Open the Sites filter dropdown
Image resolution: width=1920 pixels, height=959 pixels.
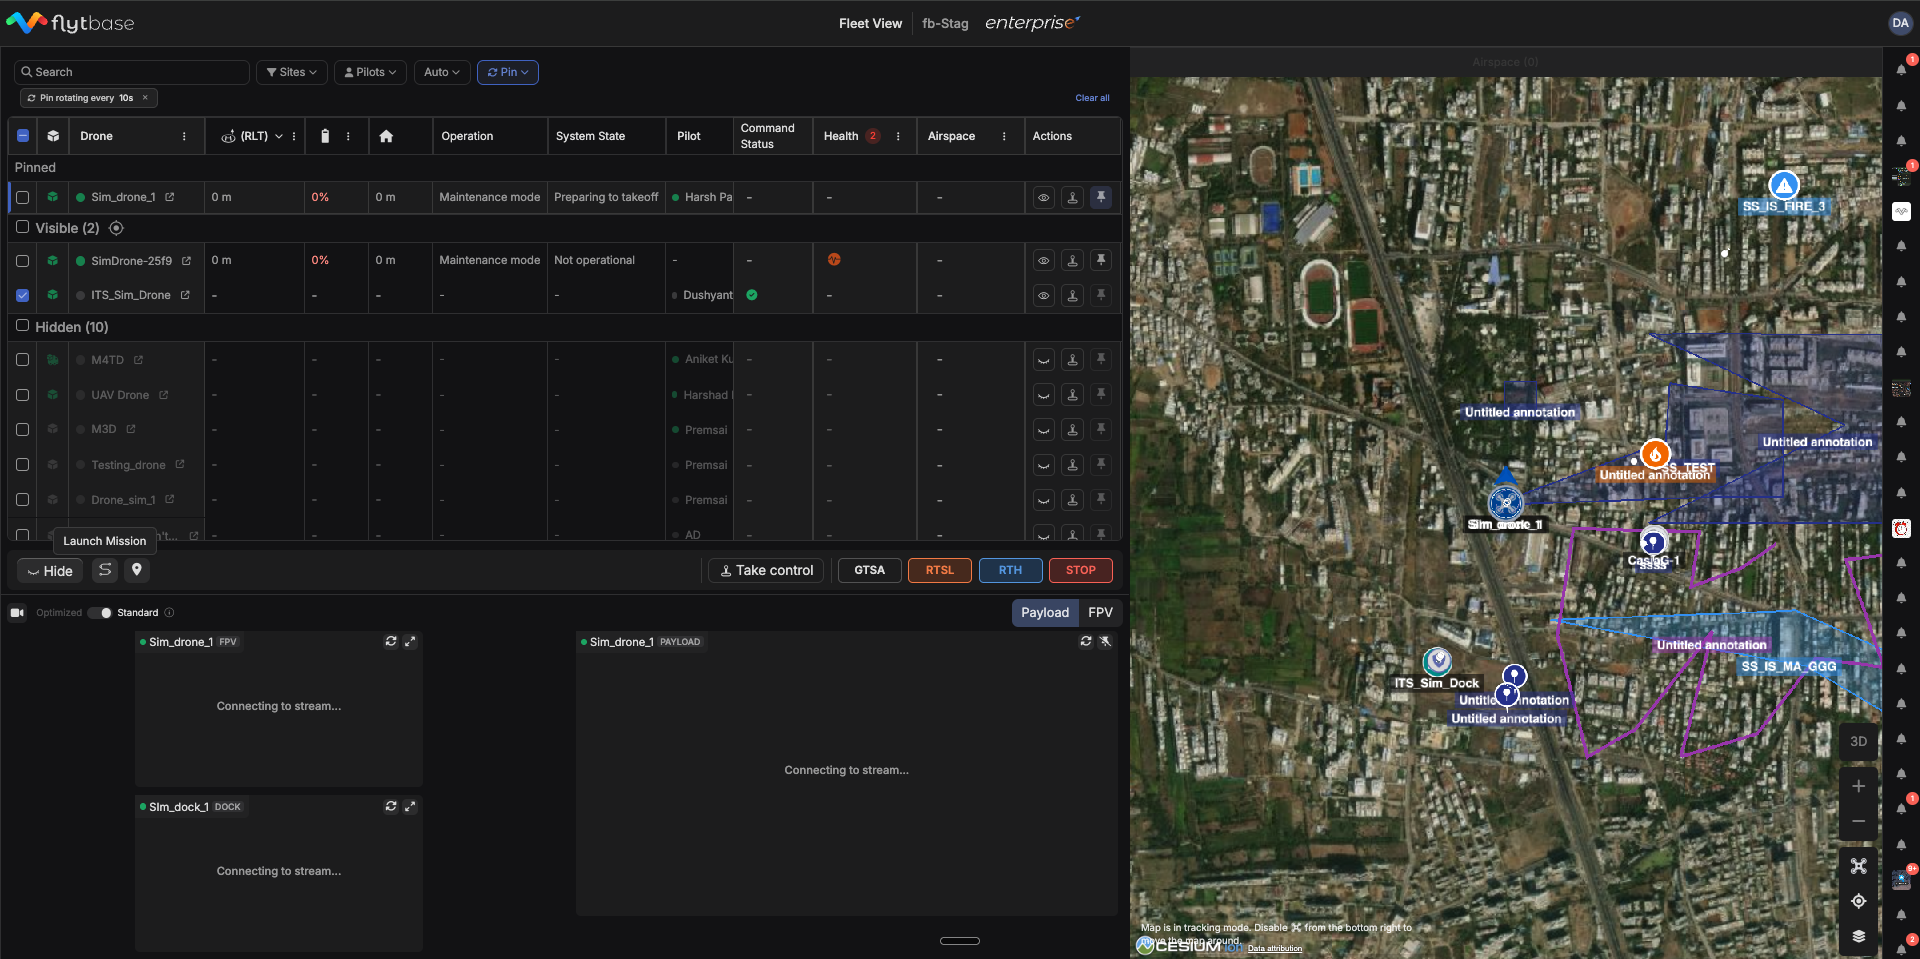[x=292, y=72]
